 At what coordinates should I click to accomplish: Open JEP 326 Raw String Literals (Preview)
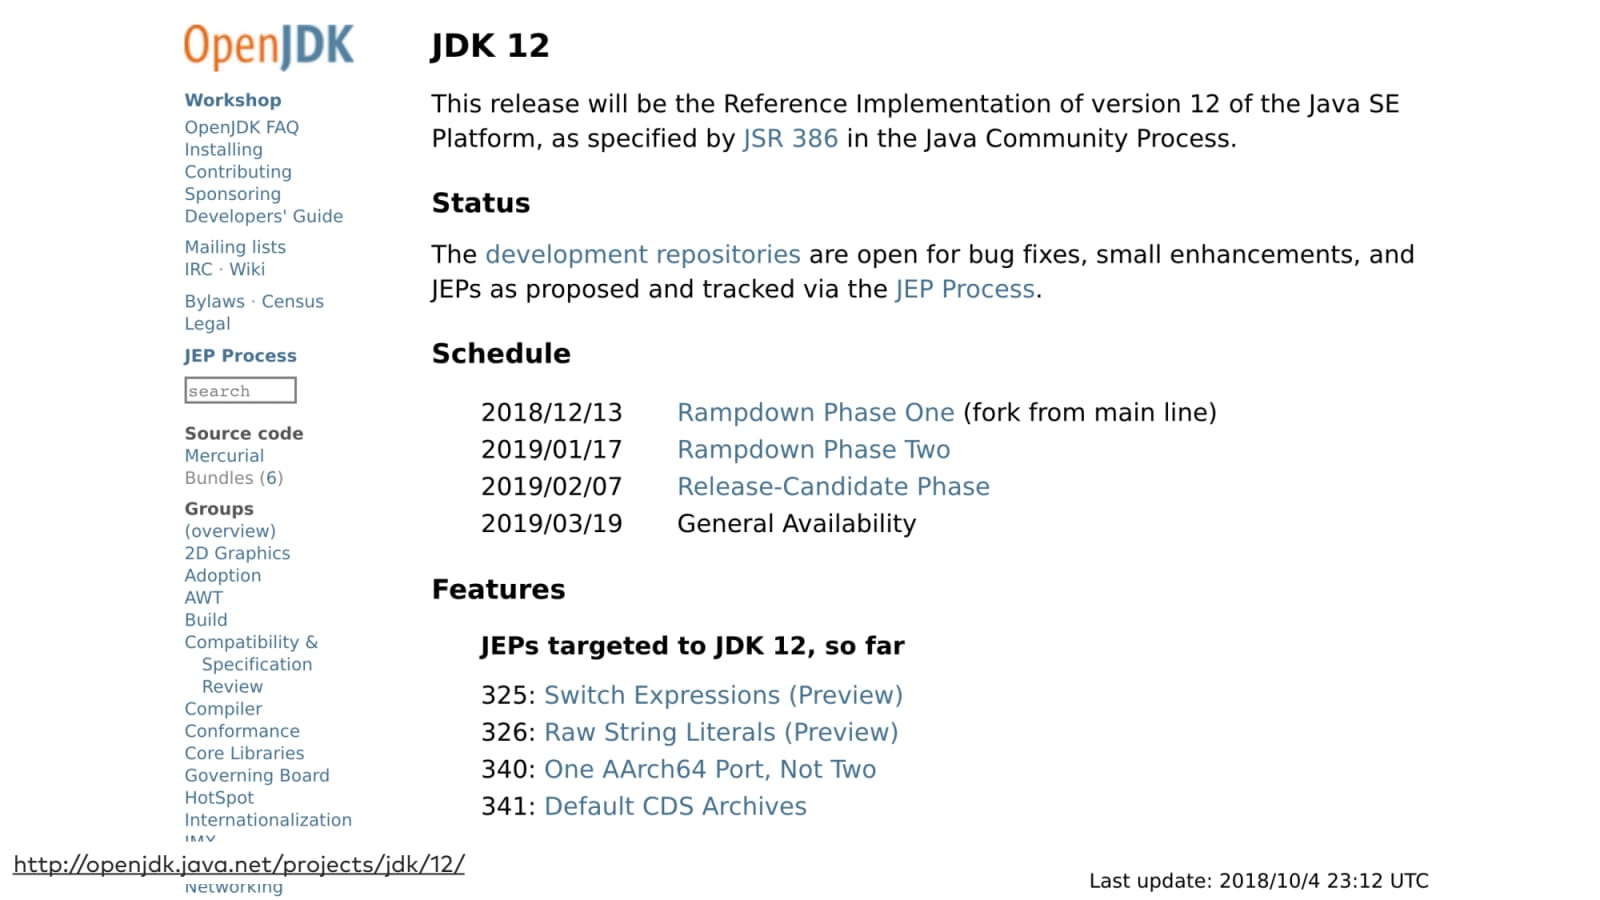tap(721, 733)
